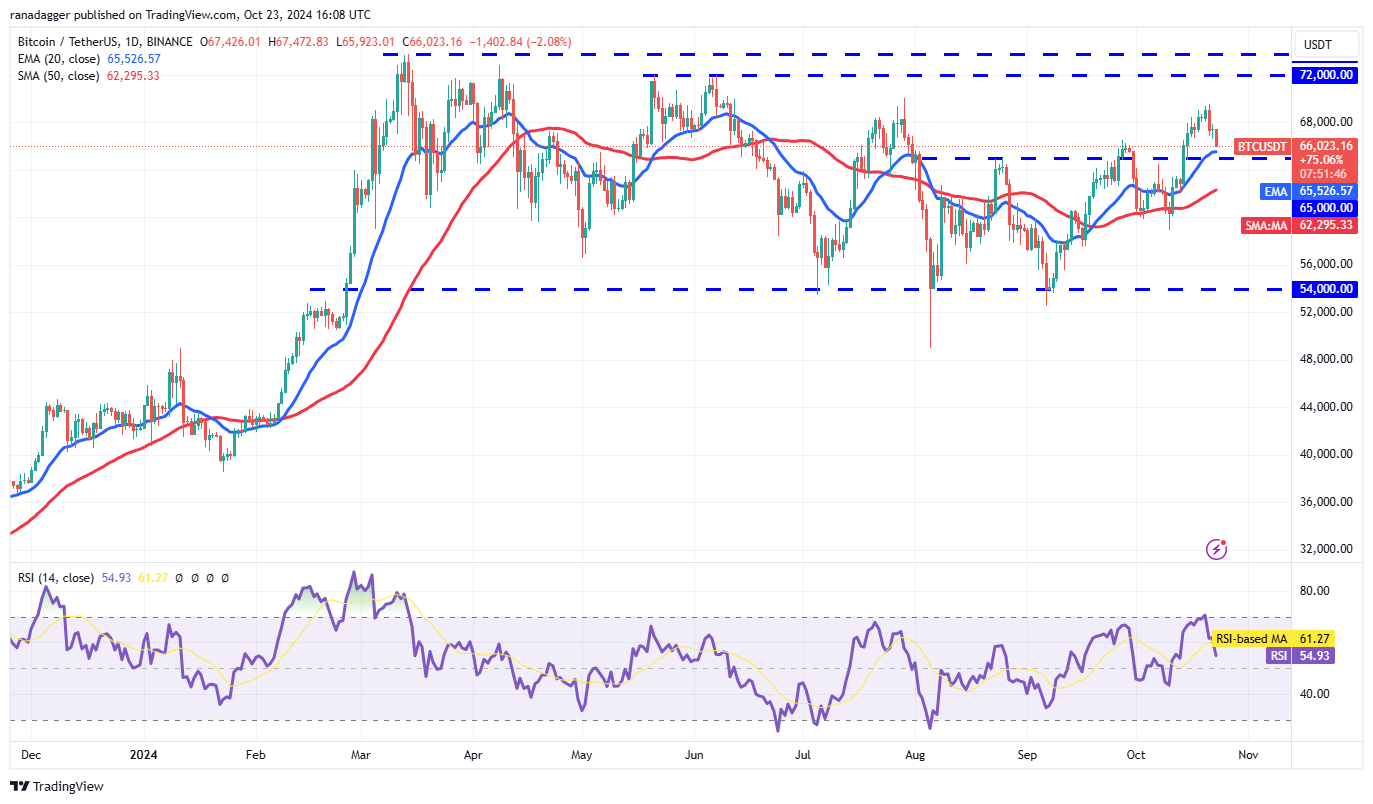This screenshot has height=804, width=1373.
Task: Click the red SMA:MA tag on price axis
Action: click(x=1267, y=226)
